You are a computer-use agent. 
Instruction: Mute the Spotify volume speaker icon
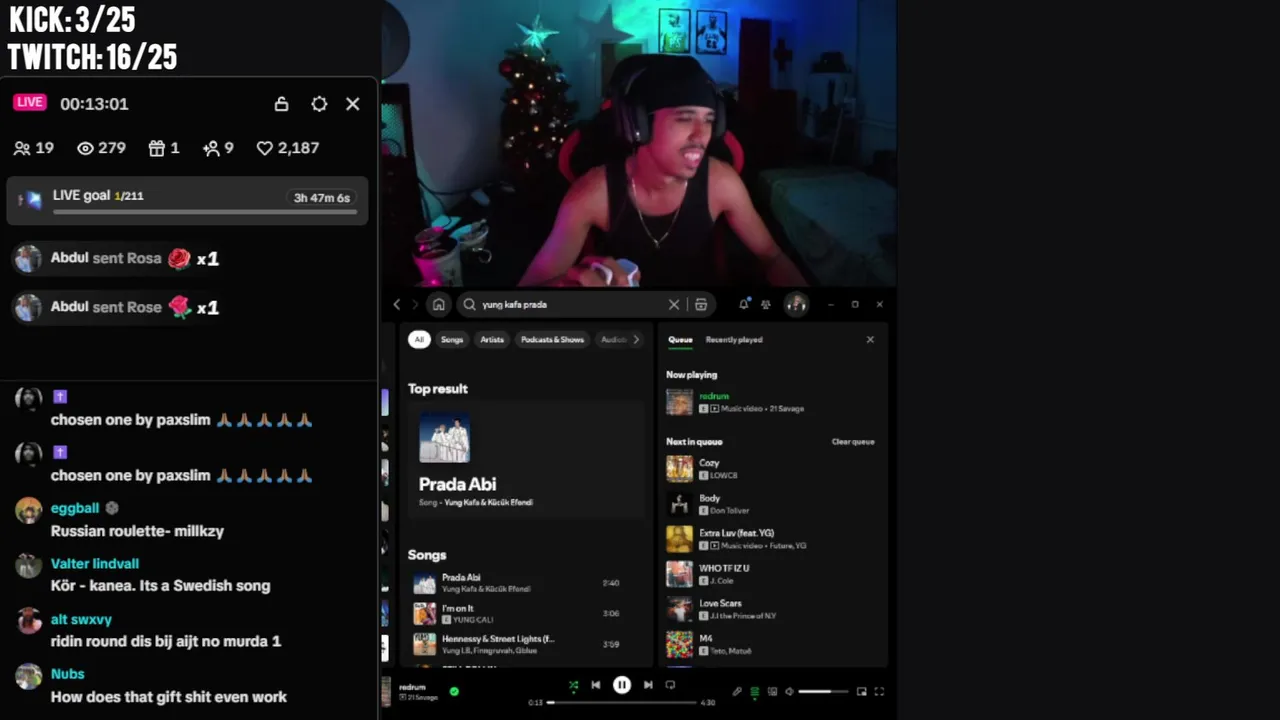[x=789, y=691]
